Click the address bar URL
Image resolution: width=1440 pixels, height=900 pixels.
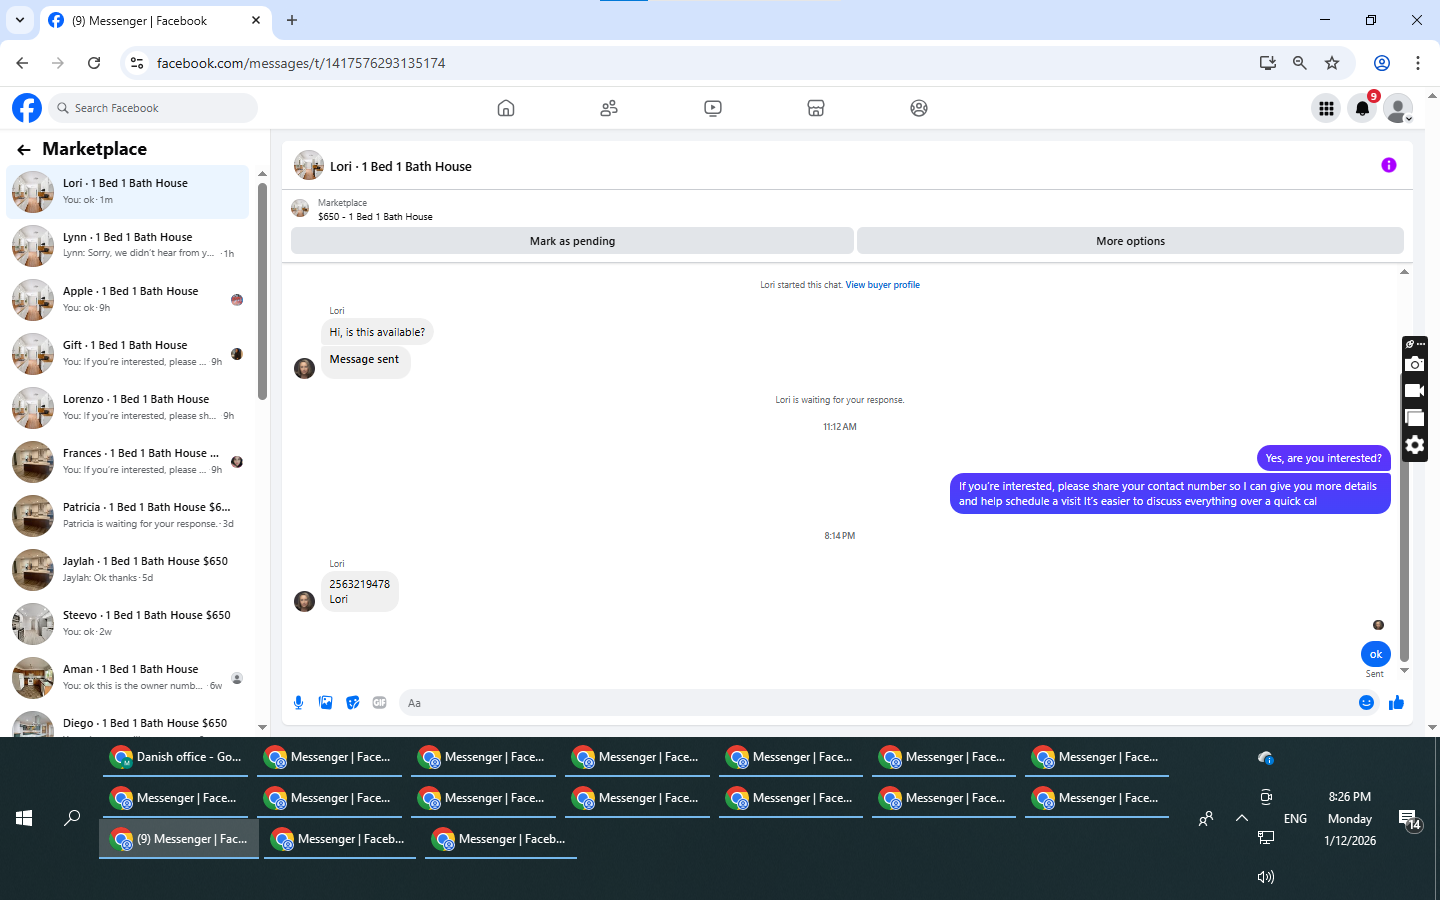pyautogui.click(x=301, y=63)
